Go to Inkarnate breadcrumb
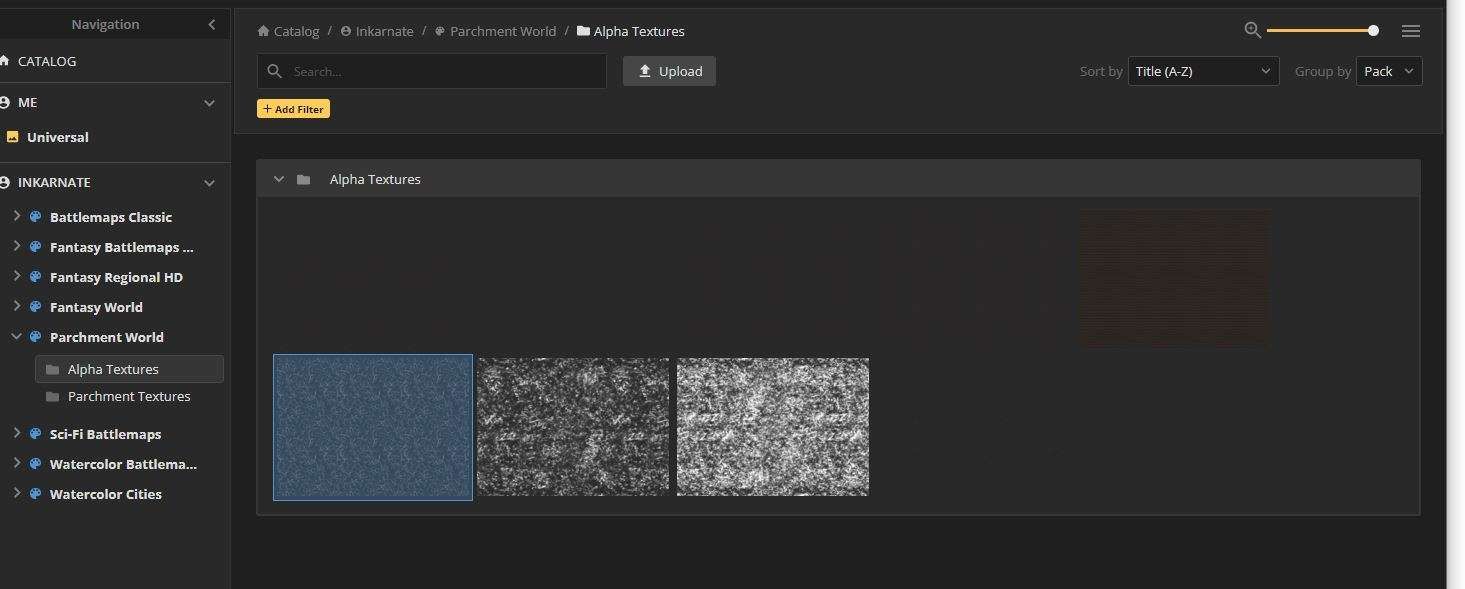This screenshot has height=589, width=1465. pos(377,31)
